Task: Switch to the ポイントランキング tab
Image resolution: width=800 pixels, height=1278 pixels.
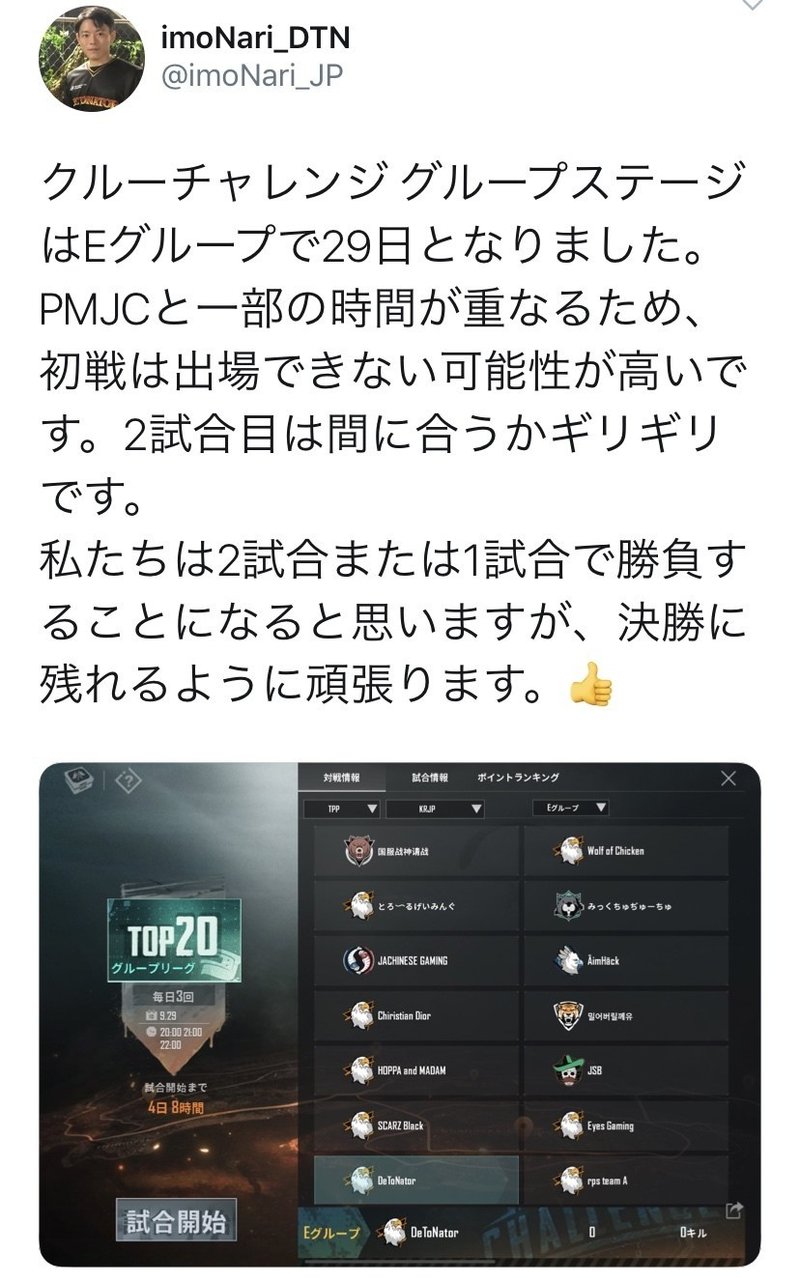Action: point(518,777)
